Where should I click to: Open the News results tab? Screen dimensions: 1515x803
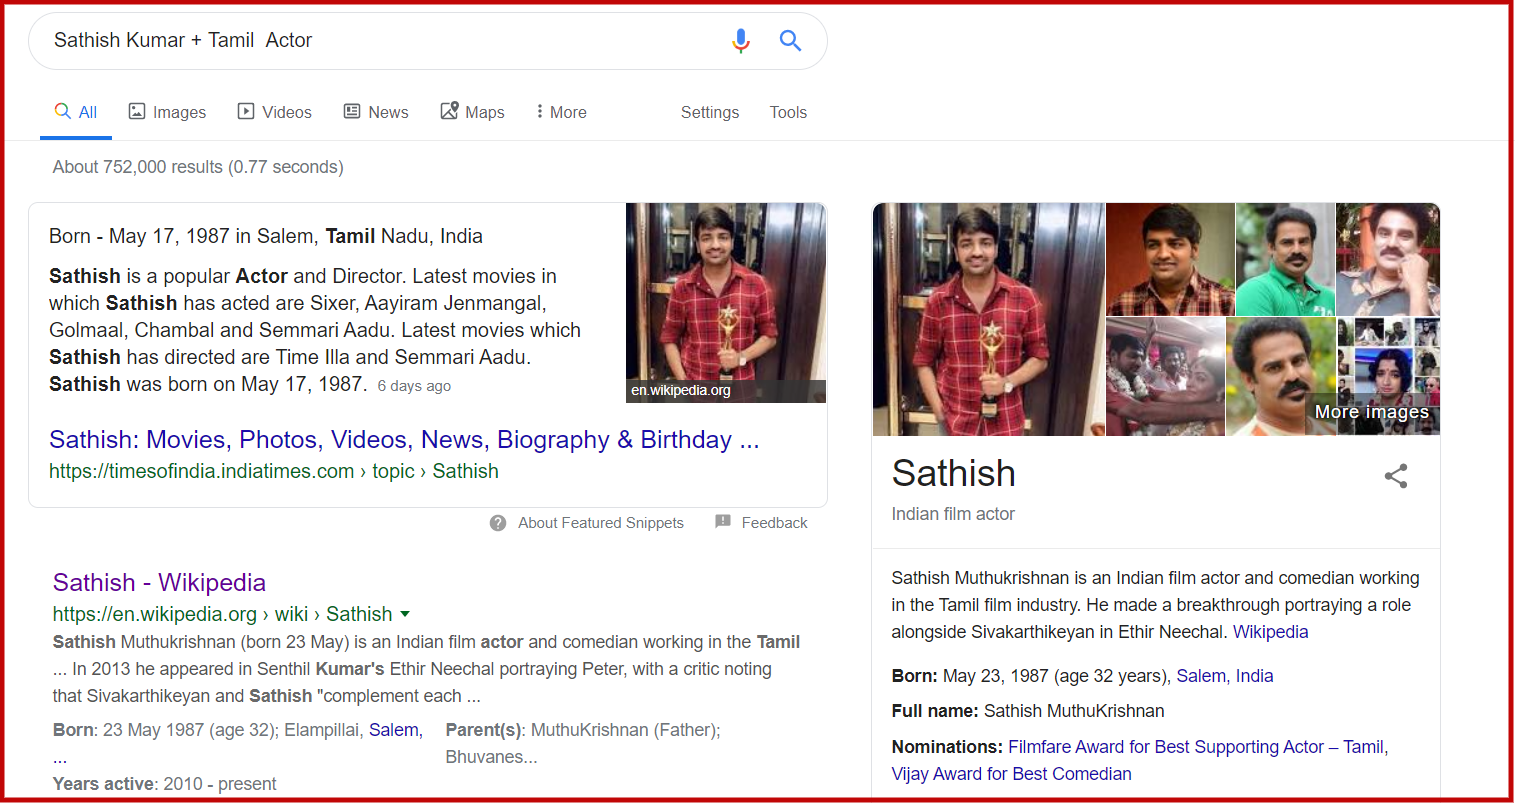point(376,112)
